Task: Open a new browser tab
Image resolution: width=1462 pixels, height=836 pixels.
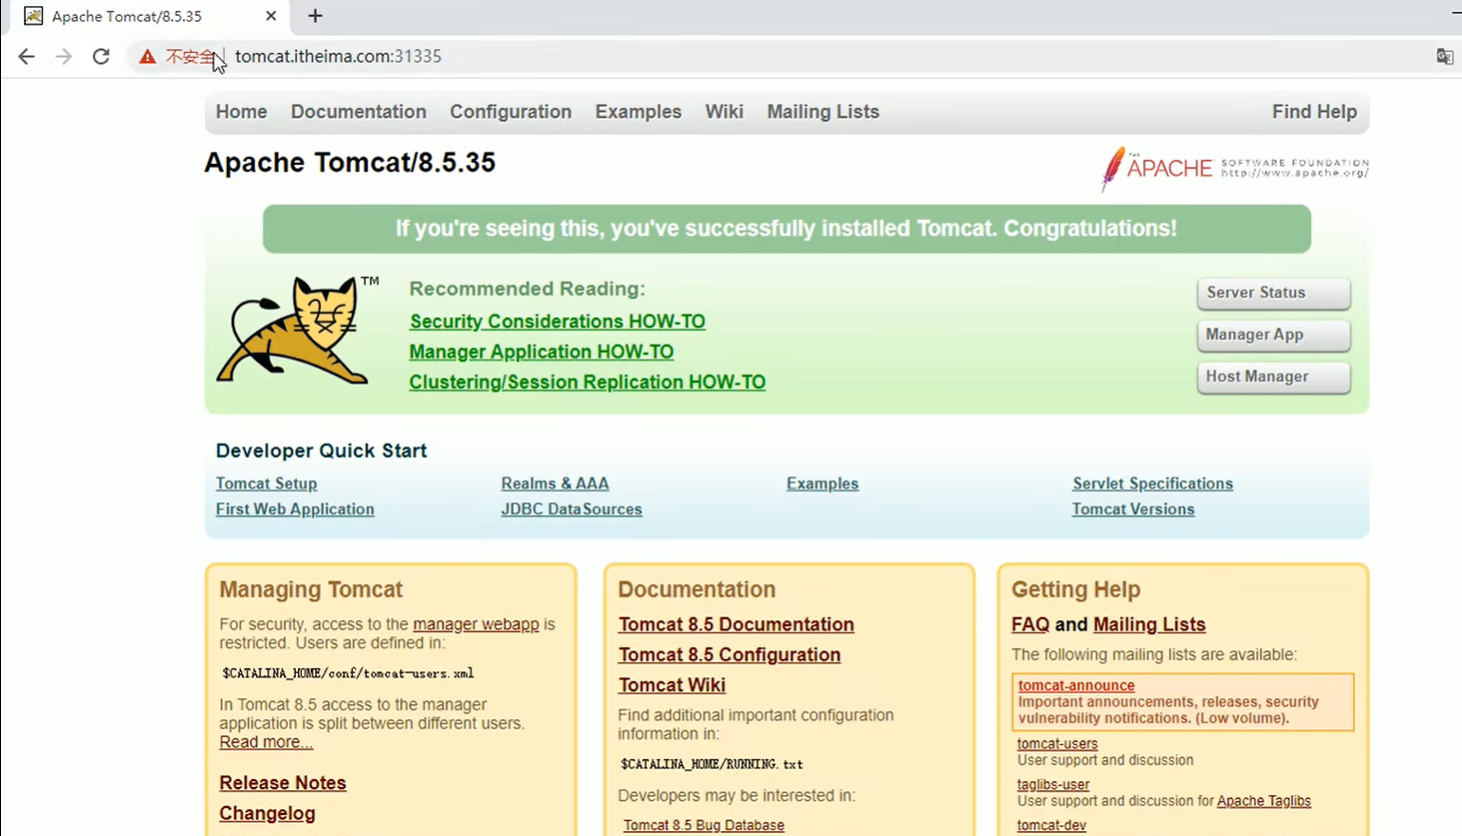Action: (x=315, y=16)
